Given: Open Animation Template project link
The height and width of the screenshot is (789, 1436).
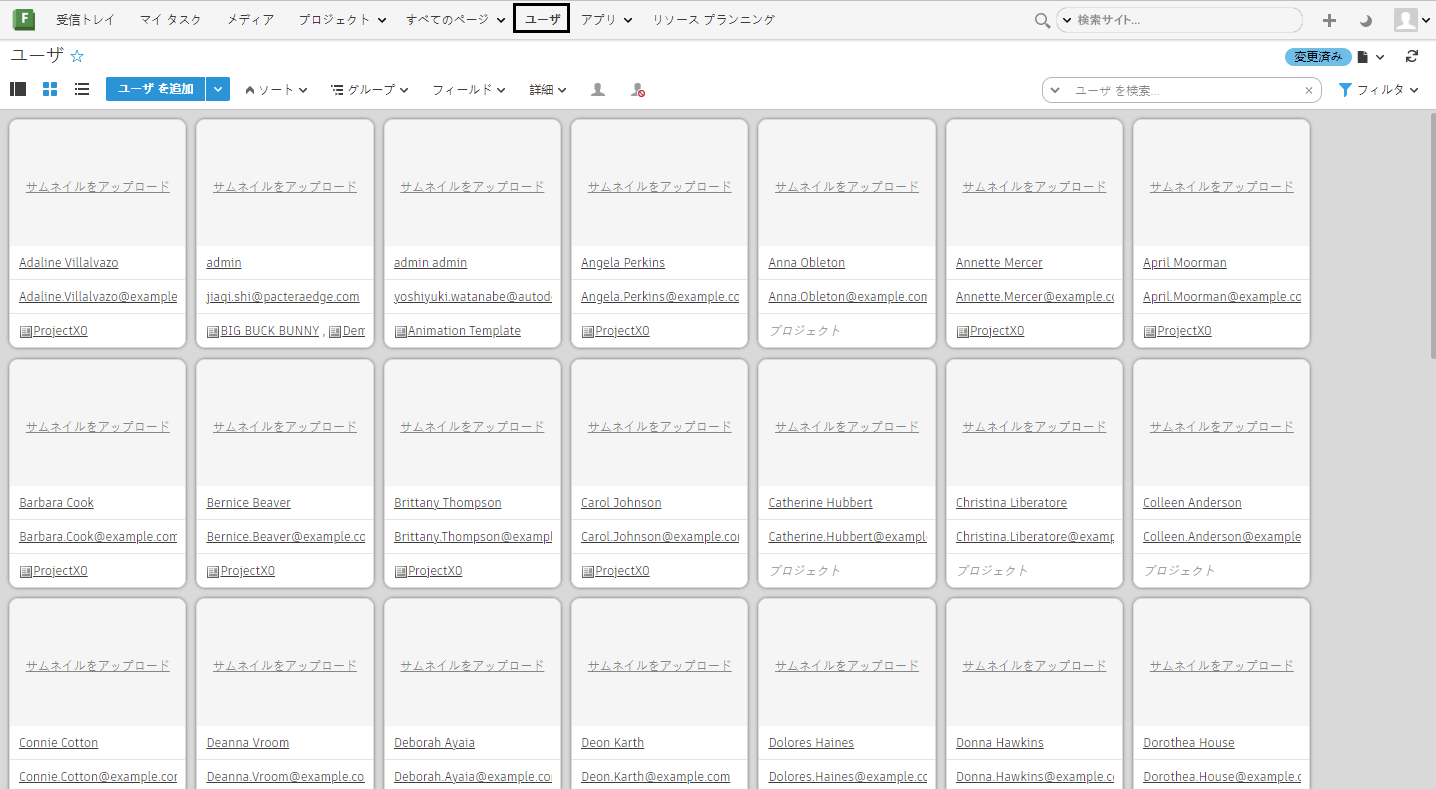Looking at the screenshot, I should coord(464,331).
